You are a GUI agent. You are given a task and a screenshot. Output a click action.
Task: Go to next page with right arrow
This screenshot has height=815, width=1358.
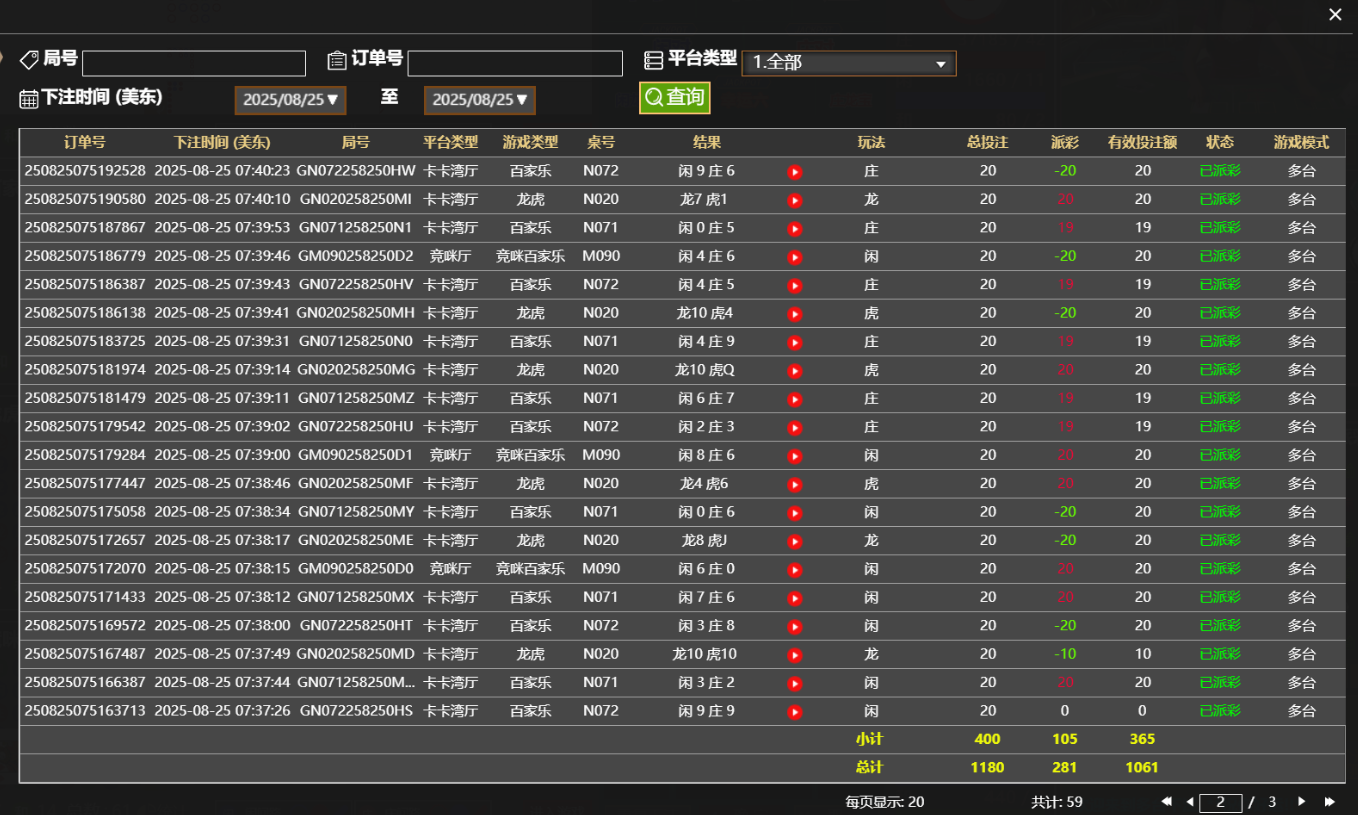click(1301, 801)
